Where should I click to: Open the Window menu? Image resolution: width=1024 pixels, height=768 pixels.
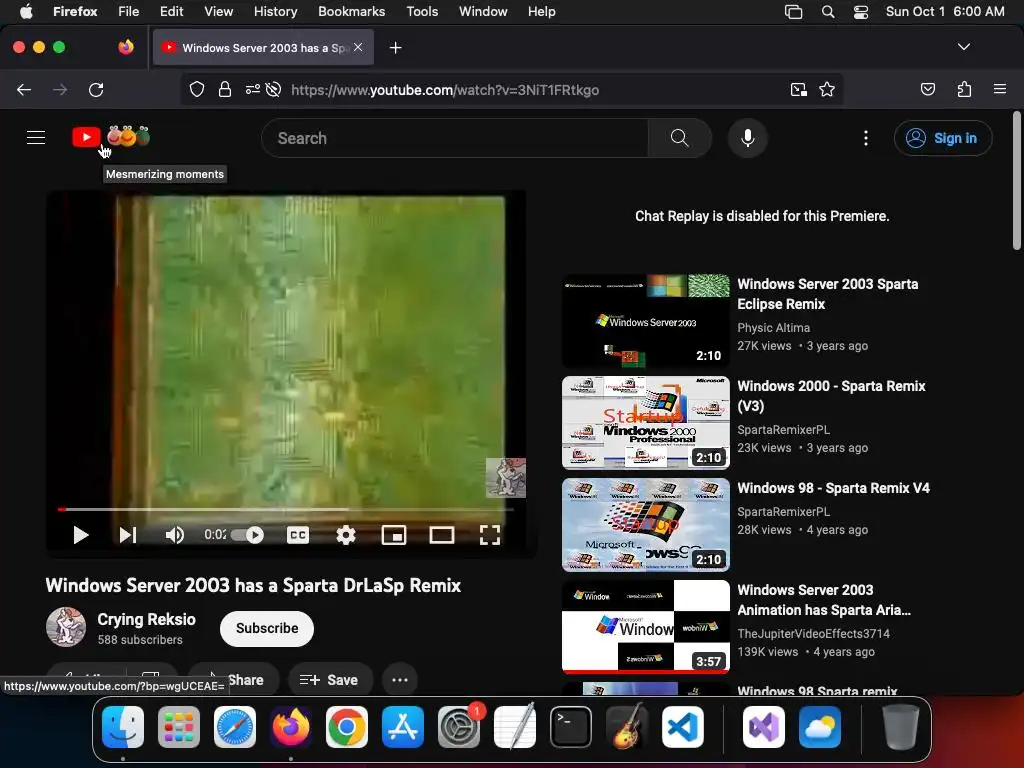(483, 11)
